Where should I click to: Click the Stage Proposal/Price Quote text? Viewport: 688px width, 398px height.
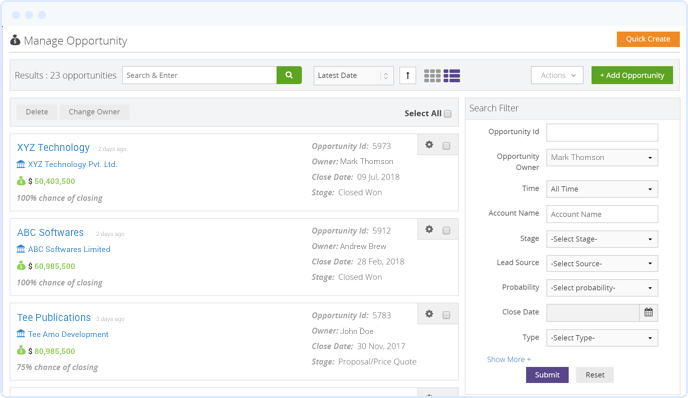(364, 362)
